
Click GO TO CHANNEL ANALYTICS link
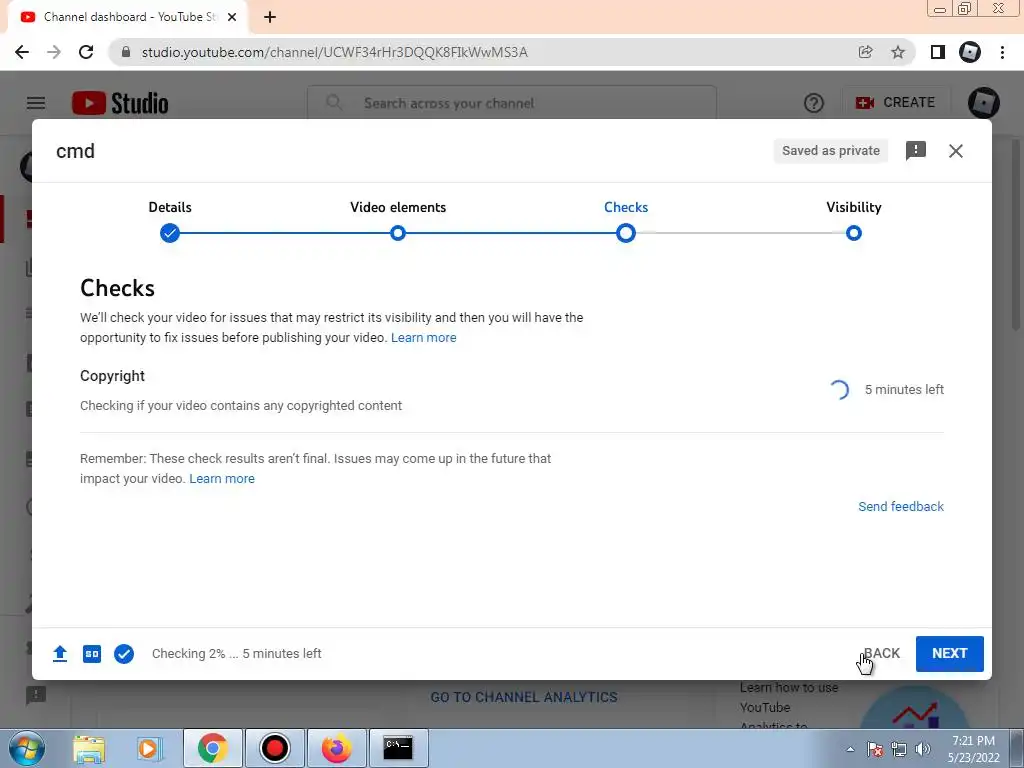524,697
